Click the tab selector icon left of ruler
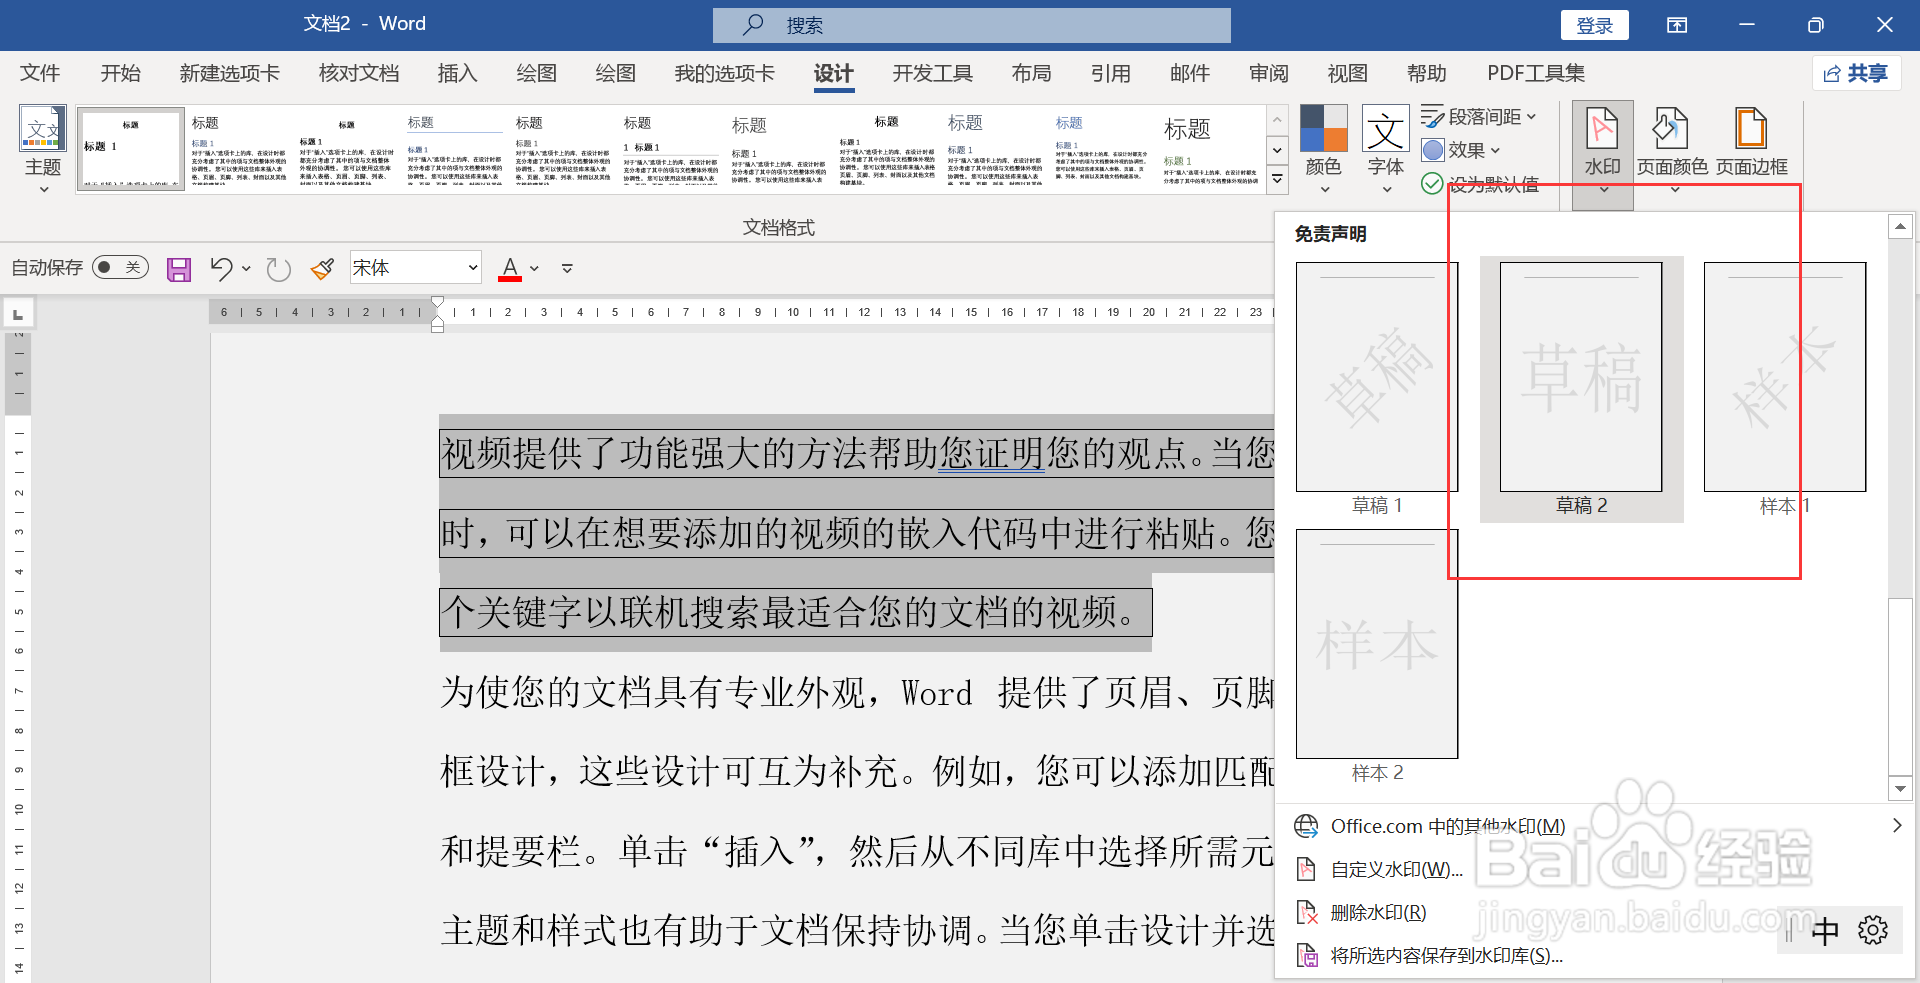Viewport: 1920px width, 983px height. 18,314
